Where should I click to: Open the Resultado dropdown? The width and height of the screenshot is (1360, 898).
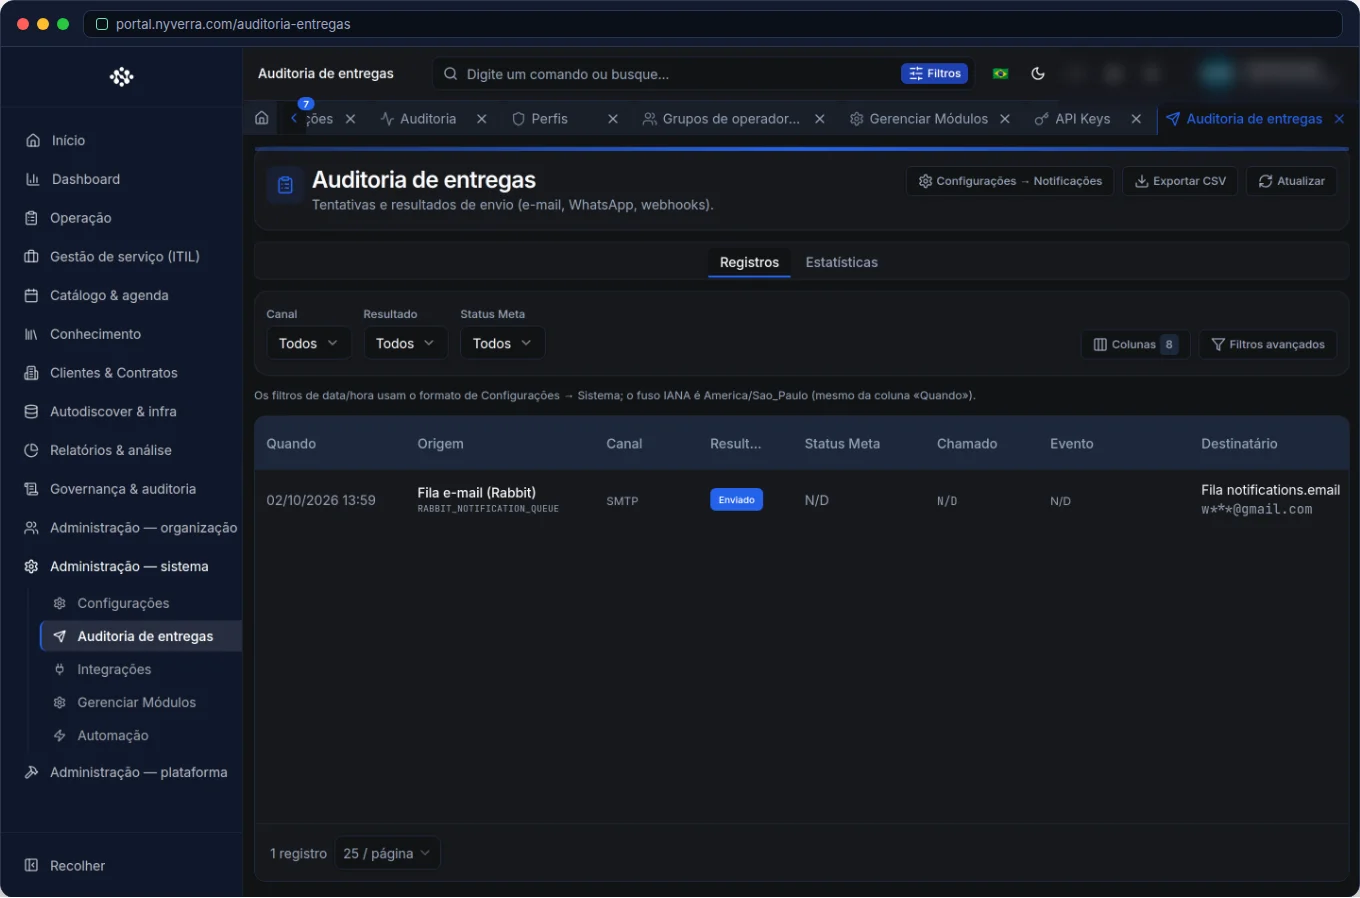coord(406,344)
